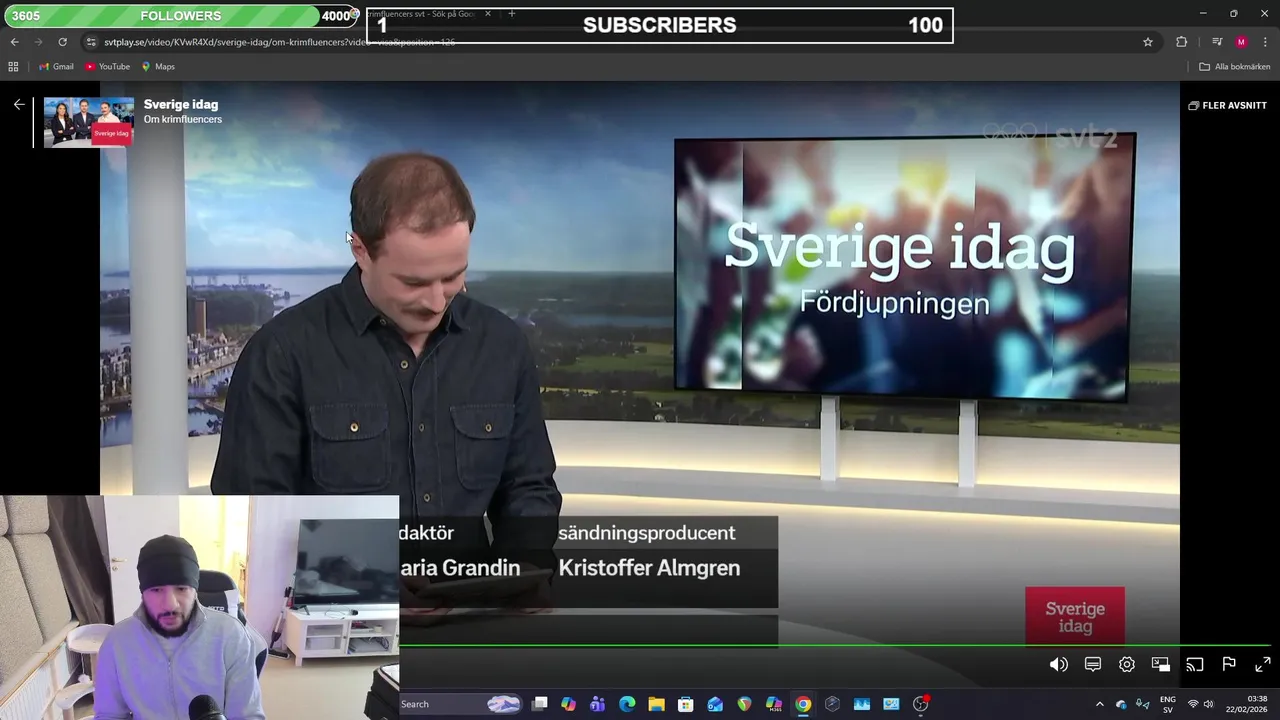View site information for svtplay.se
The width and height of the screenshot is (1280, 720).
pyautogui.click(x=91, y=42)
